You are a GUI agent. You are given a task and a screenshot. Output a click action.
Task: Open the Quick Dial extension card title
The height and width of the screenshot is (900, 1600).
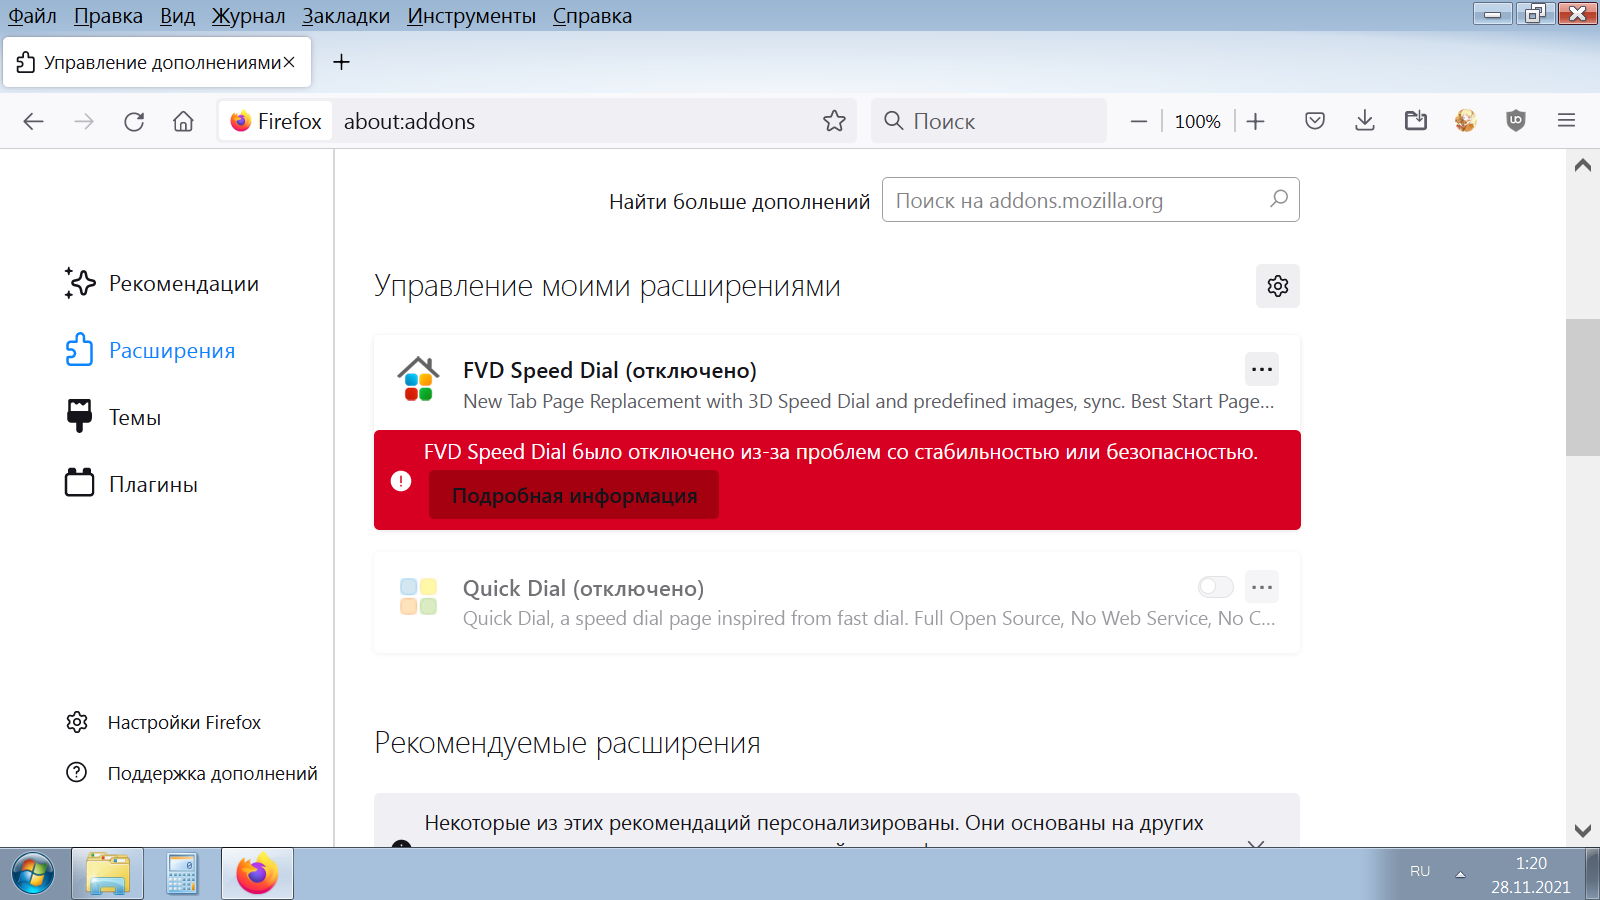click(x=583, y=588)
